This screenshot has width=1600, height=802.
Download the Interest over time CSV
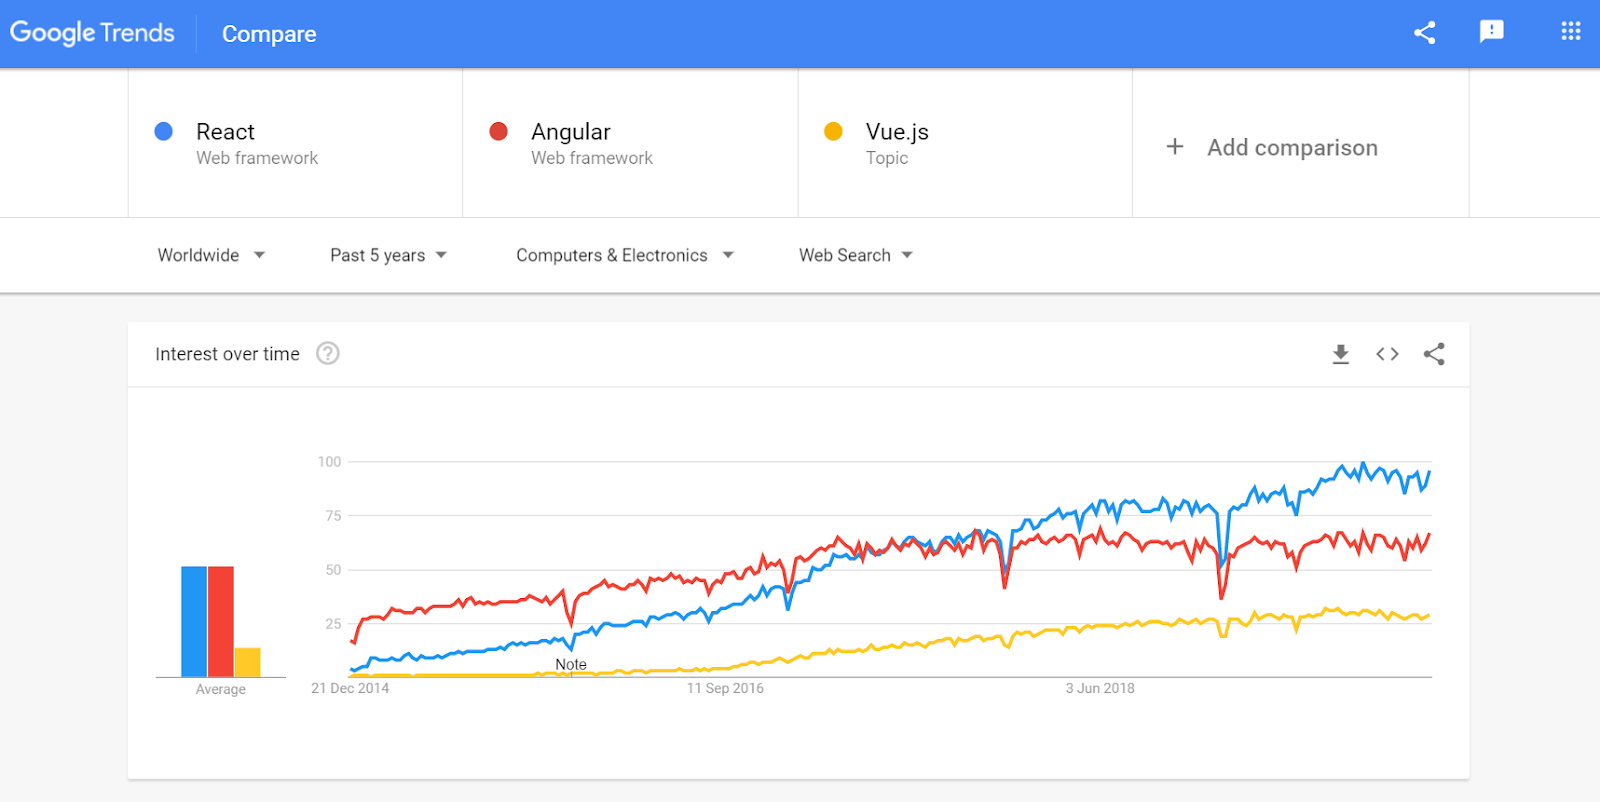(1341, 354)
